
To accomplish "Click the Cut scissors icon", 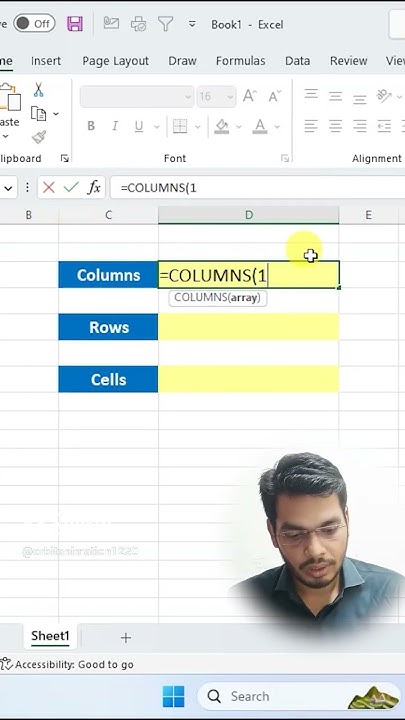I will 39,90.
